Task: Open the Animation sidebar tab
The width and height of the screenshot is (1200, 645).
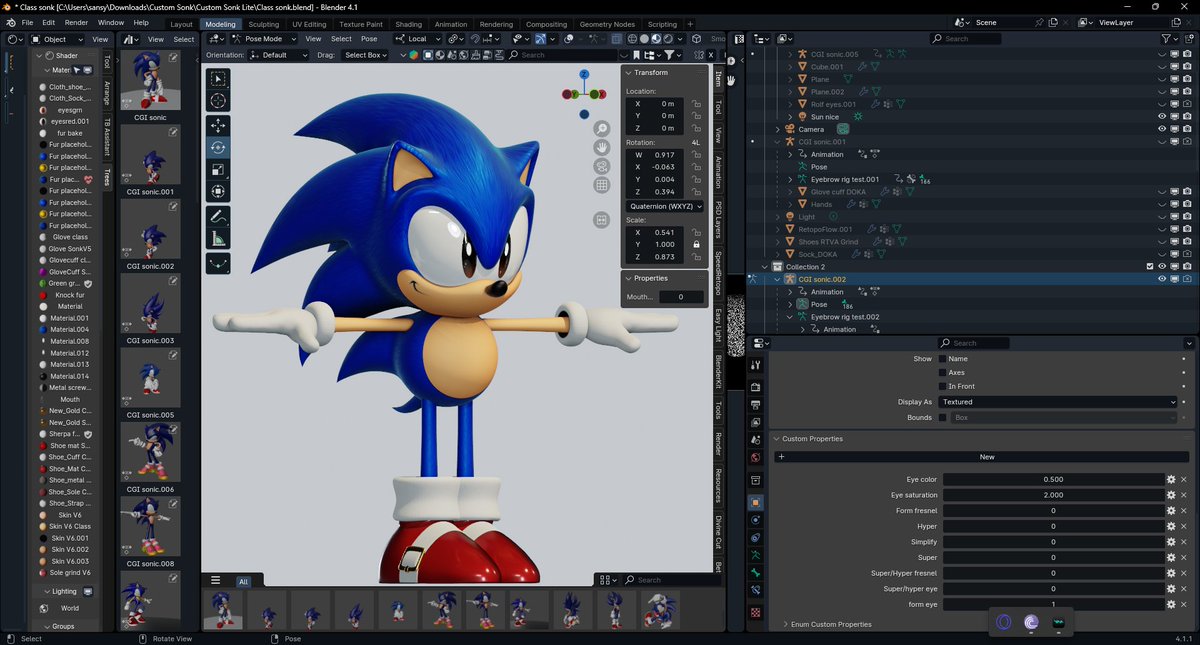Action: coord(718,171)
